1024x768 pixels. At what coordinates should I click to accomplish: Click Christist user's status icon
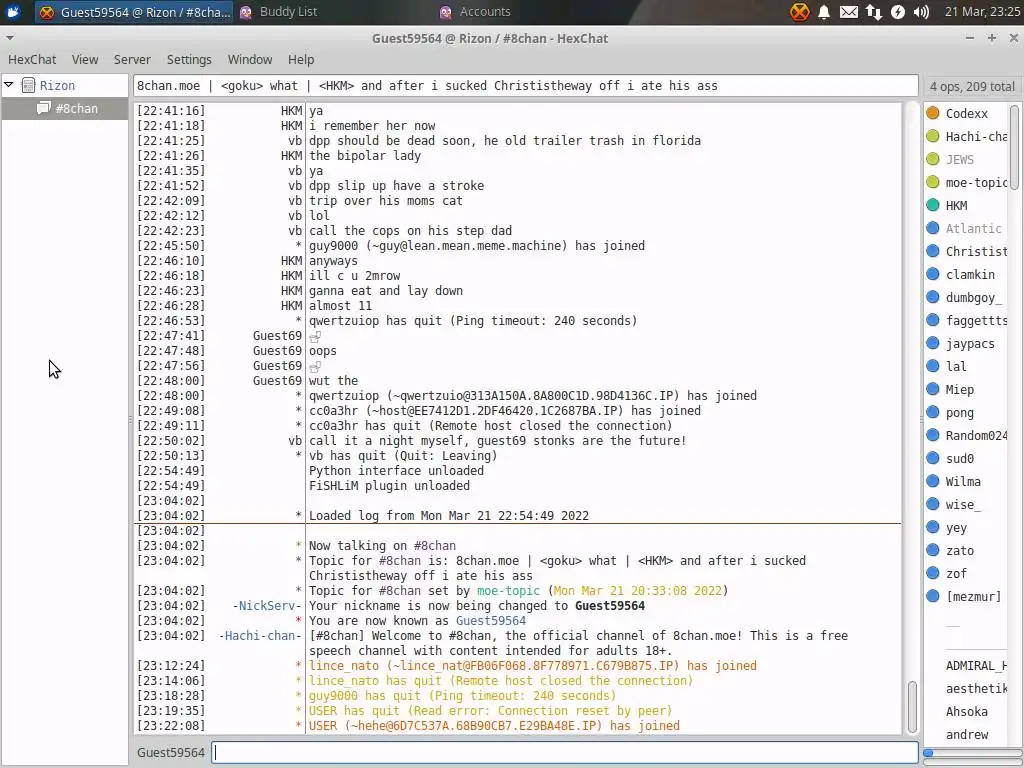click(x=933, y=251)
